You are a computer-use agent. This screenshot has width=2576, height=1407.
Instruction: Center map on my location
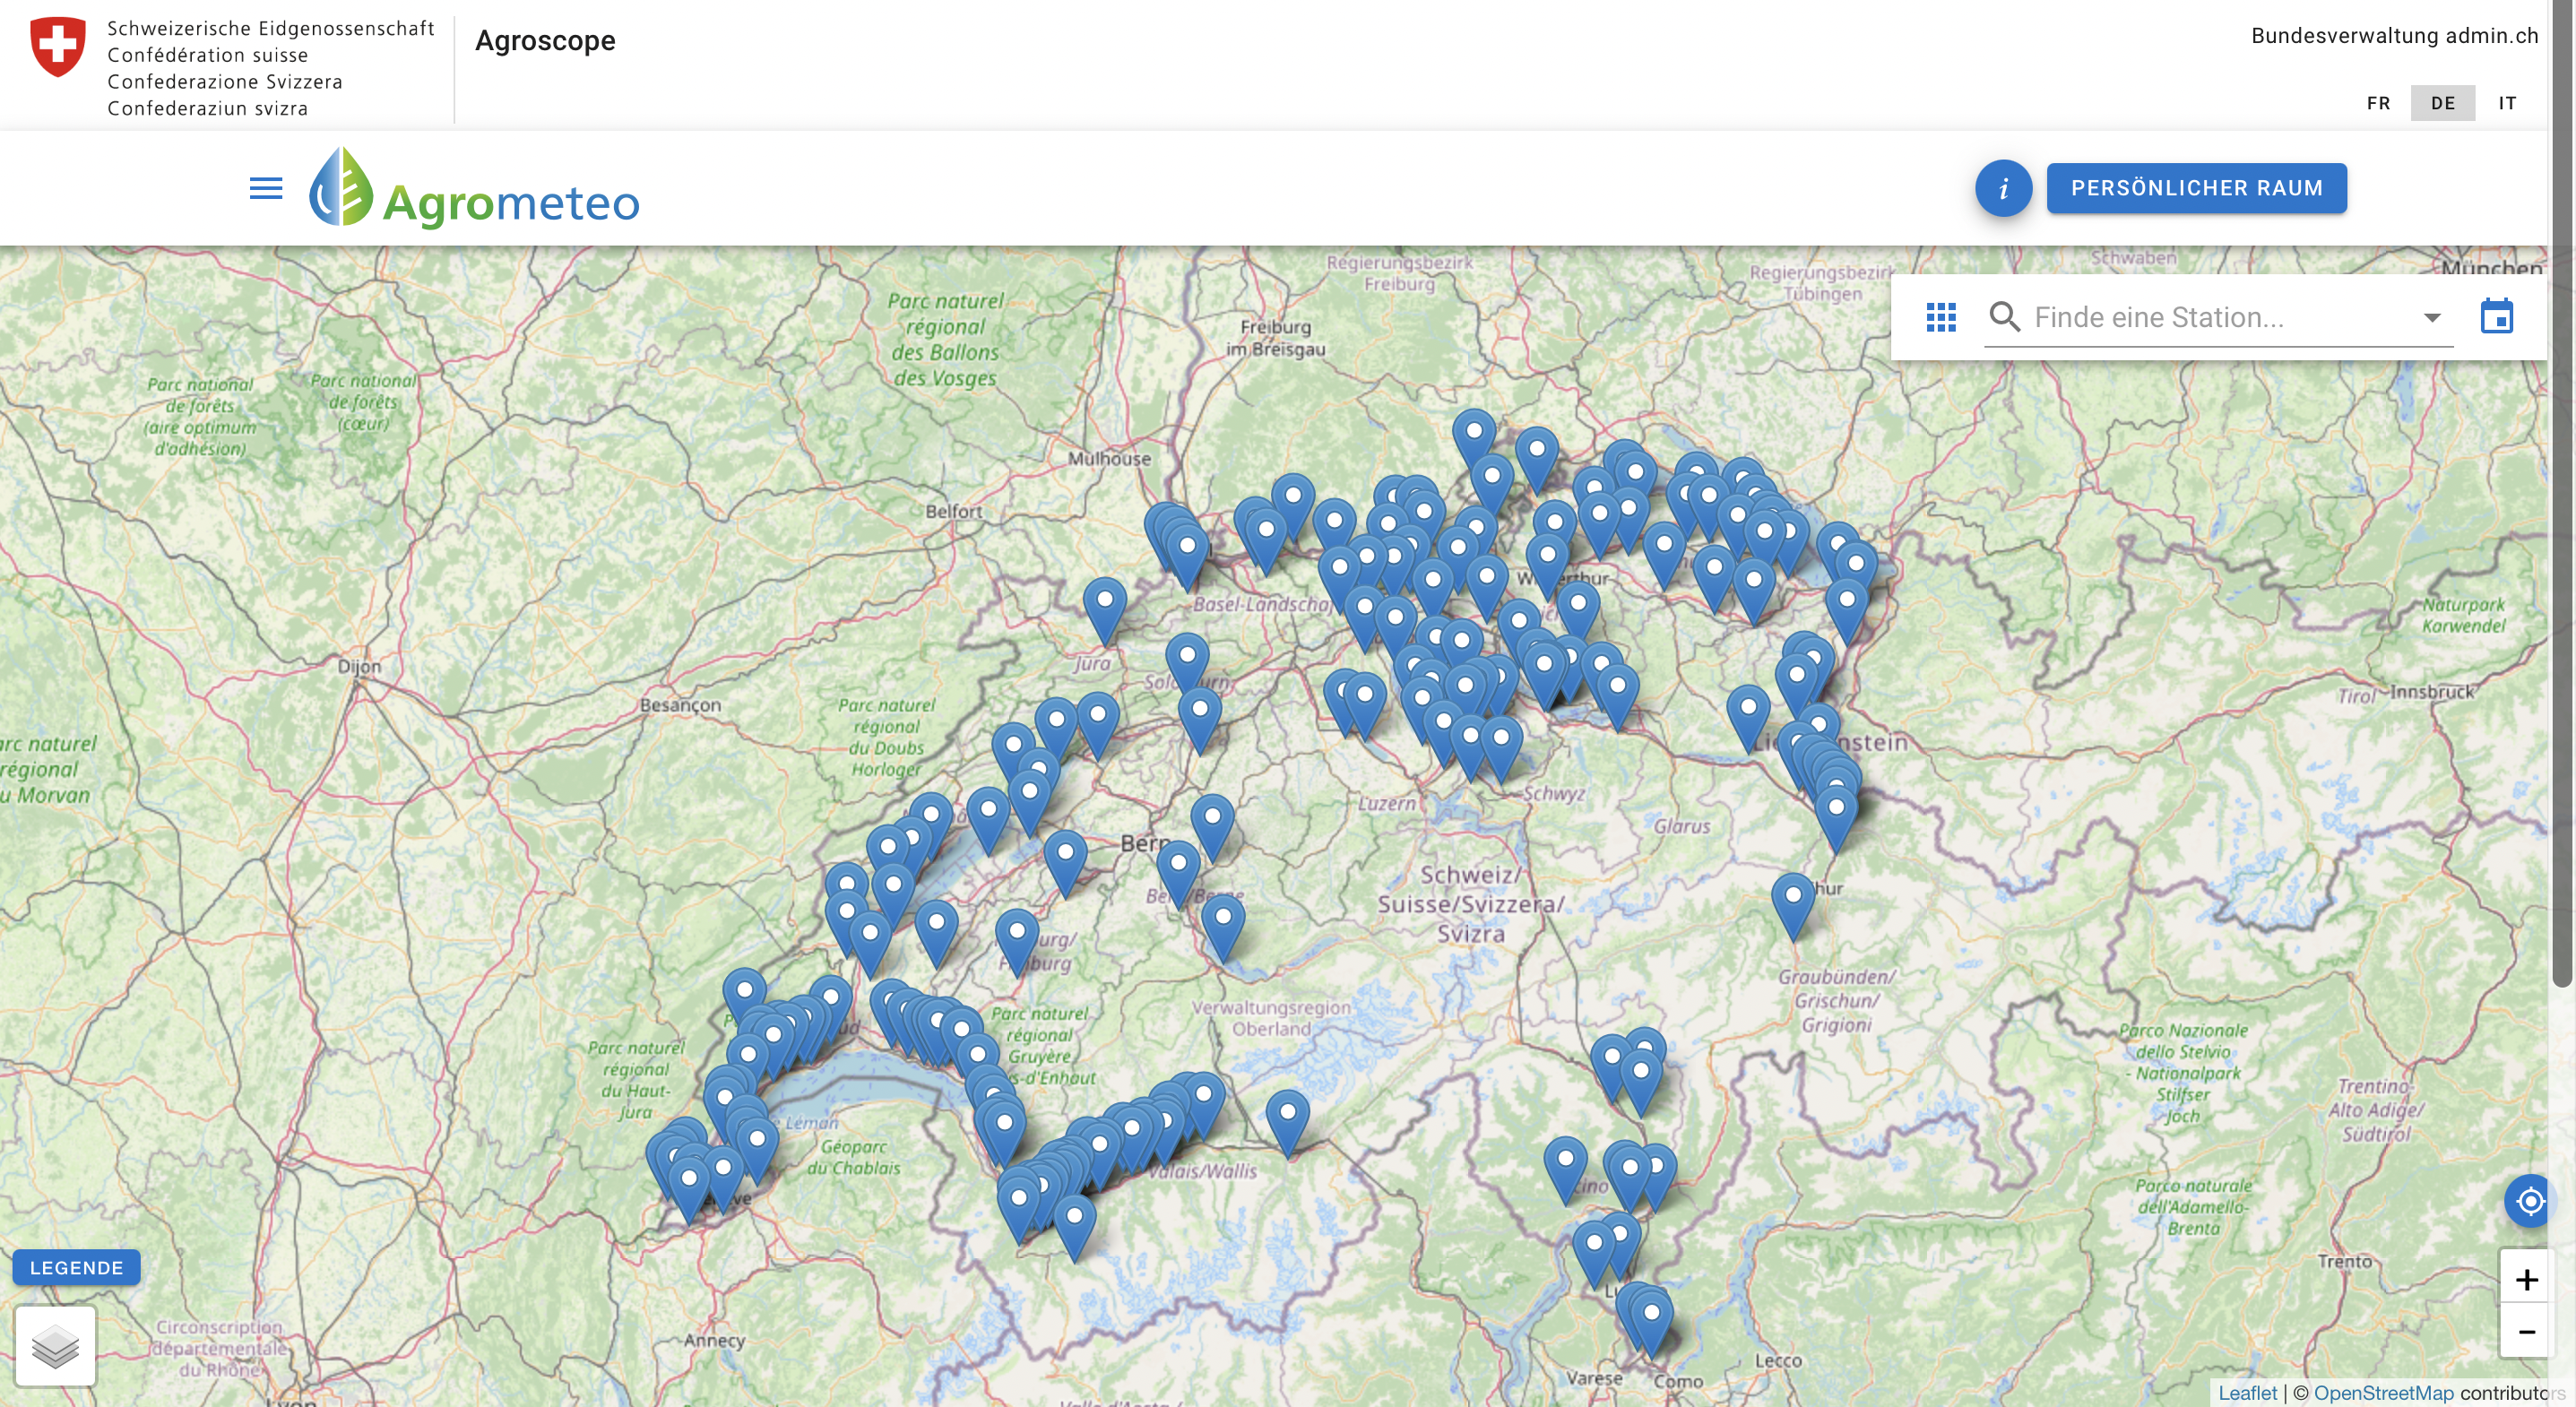2530,1201
